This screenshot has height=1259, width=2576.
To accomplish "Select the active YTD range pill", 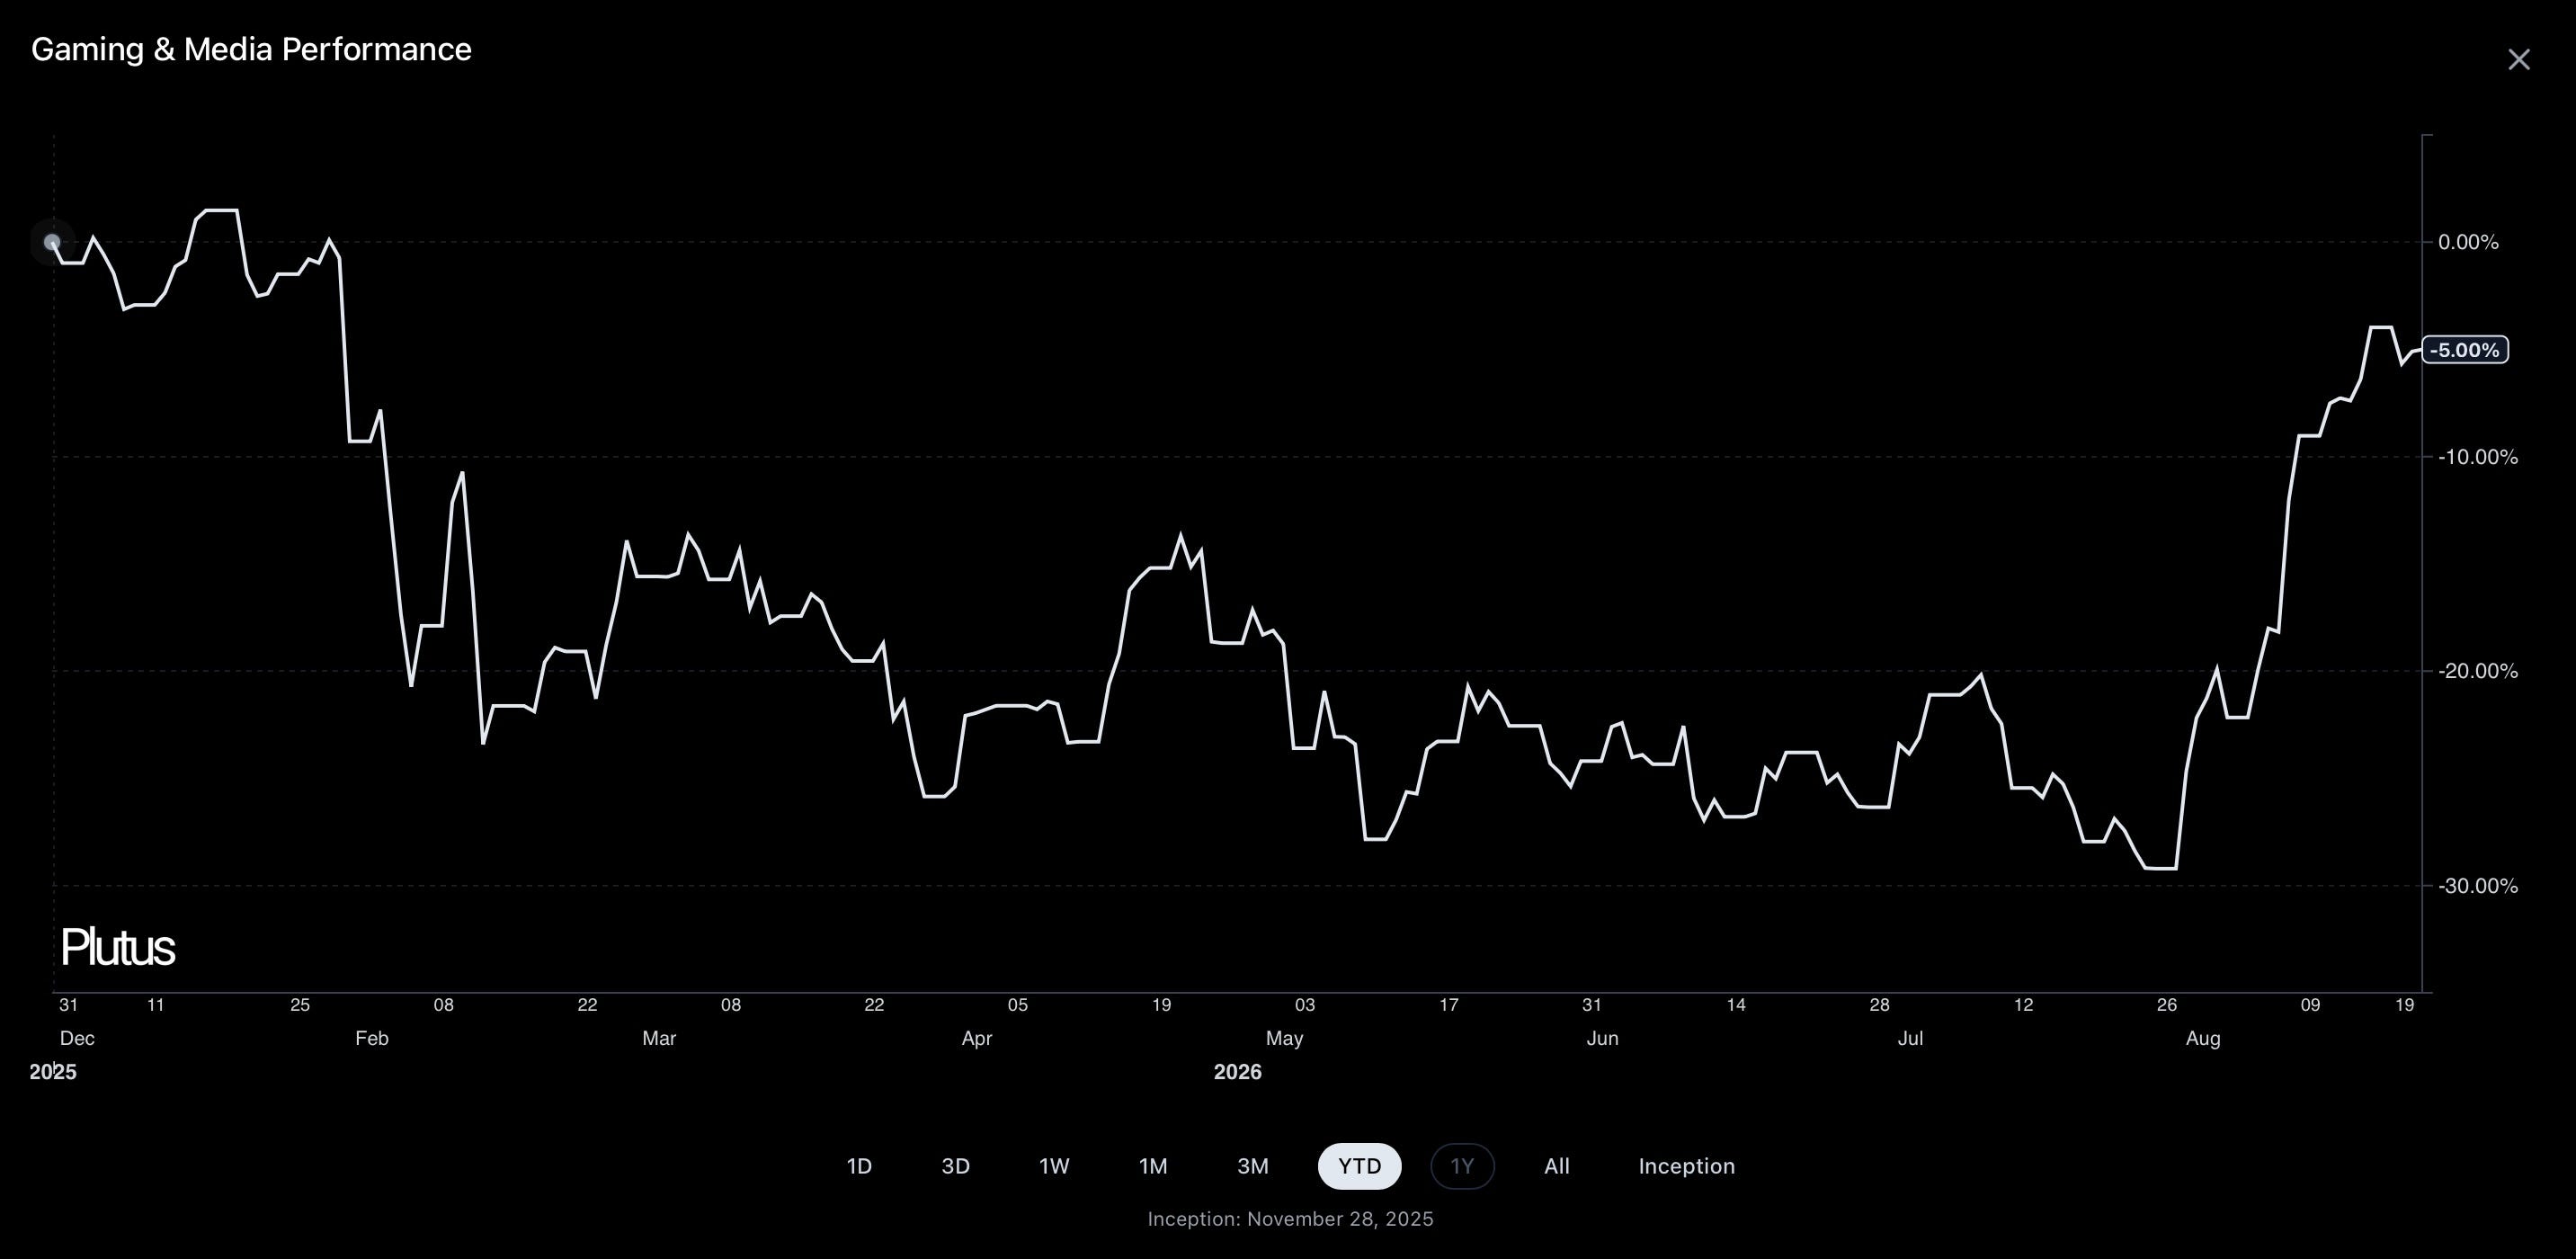I will (x=1359, y=1166).
